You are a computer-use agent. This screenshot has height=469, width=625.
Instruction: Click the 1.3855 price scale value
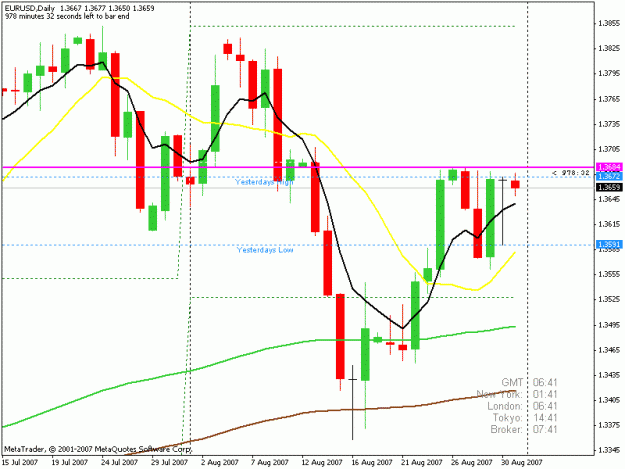point(609,24)
